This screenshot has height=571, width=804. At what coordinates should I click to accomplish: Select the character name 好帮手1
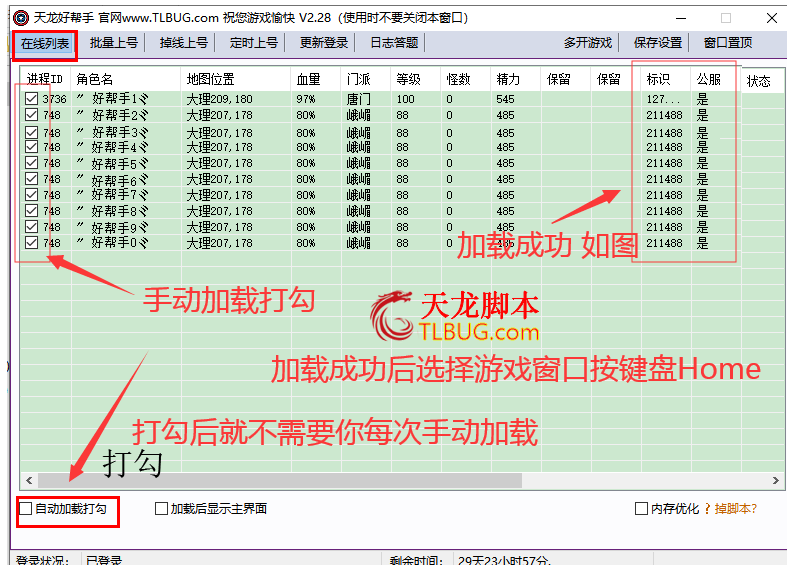coord(112,98)
